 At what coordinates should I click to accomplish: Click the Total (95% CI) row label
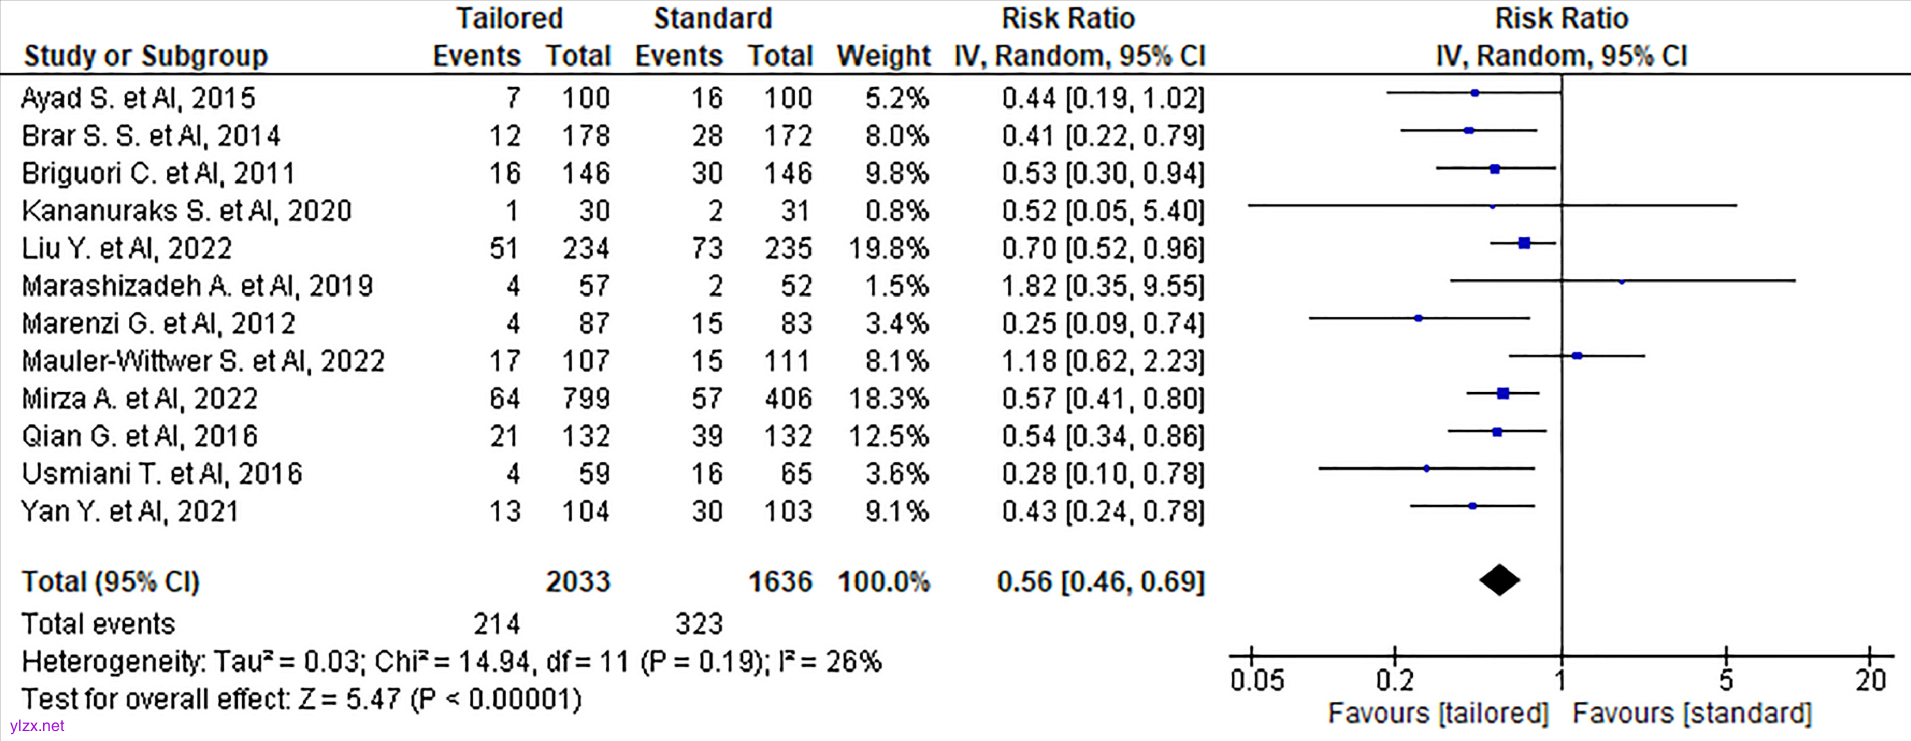coord(111,582)
